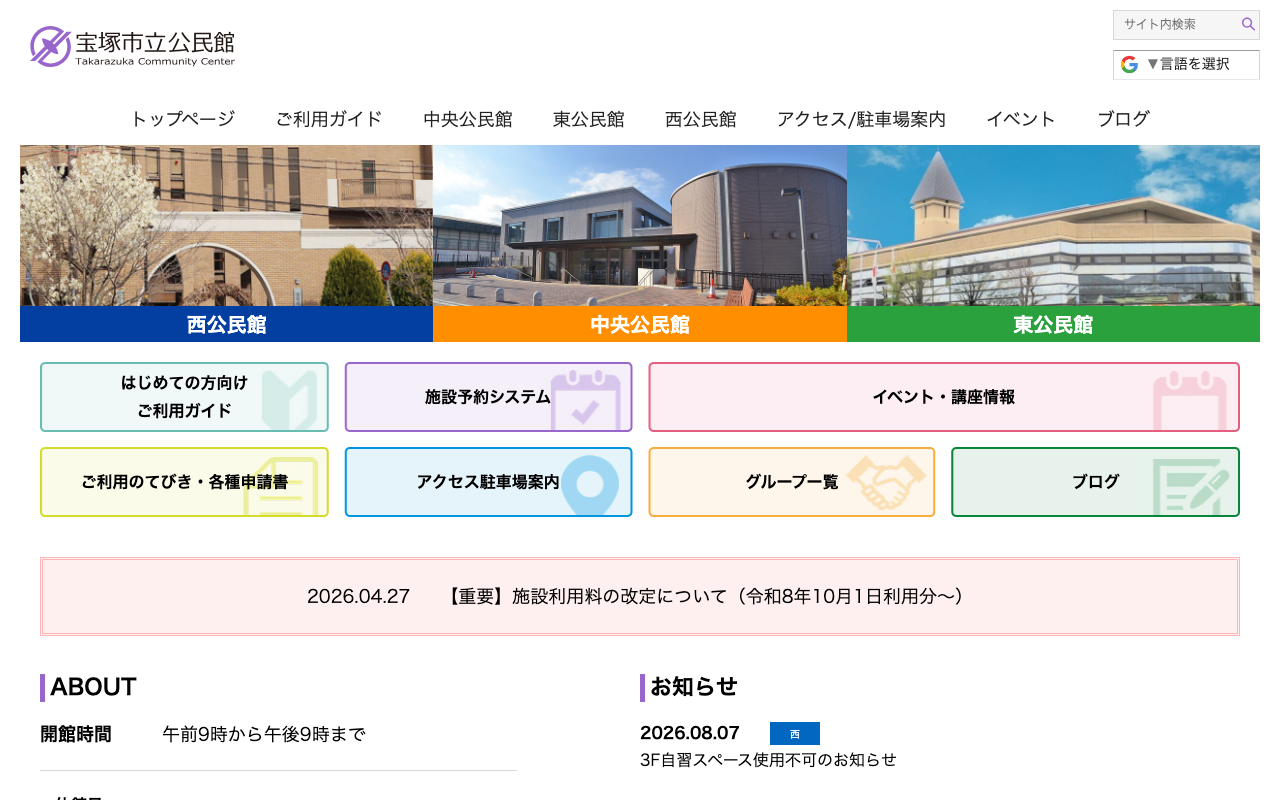Open the green ブログ button
The width and height of the screenshot is (1280, 800).
pyautogui.click(x=1095, y=482)
